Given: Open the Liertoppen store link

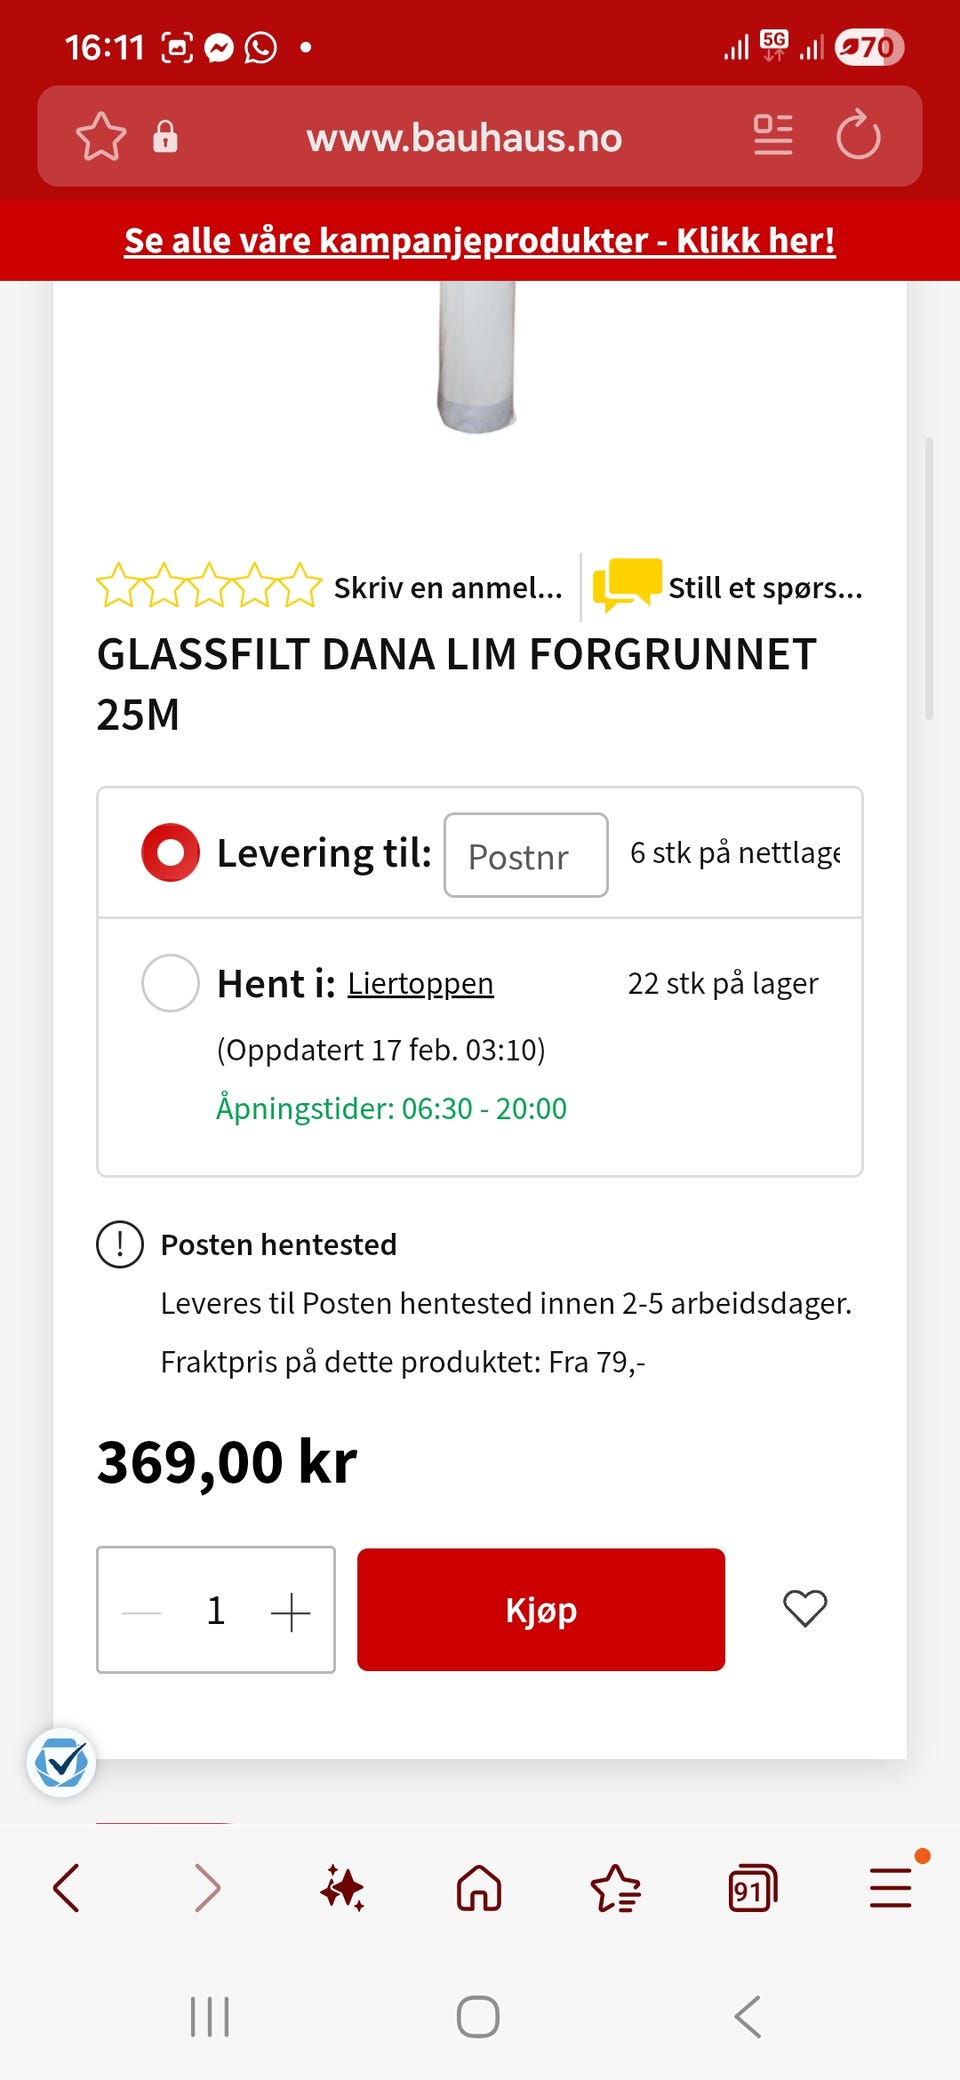Looking at the screenshot, I should tap(420, 984).
